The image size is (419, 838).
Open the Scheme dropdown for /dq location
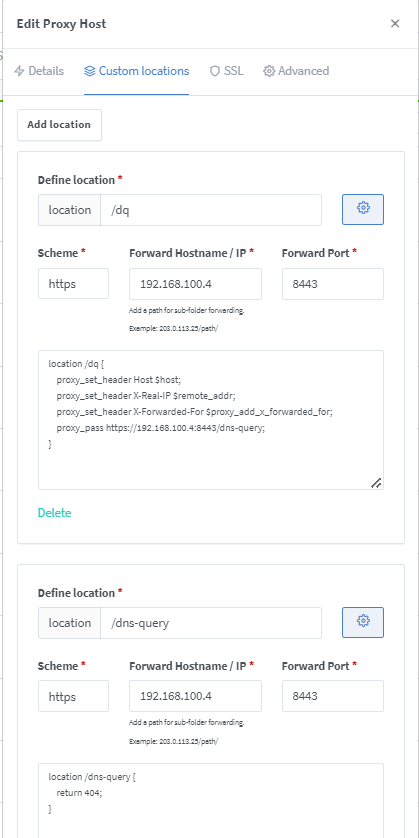73,284
